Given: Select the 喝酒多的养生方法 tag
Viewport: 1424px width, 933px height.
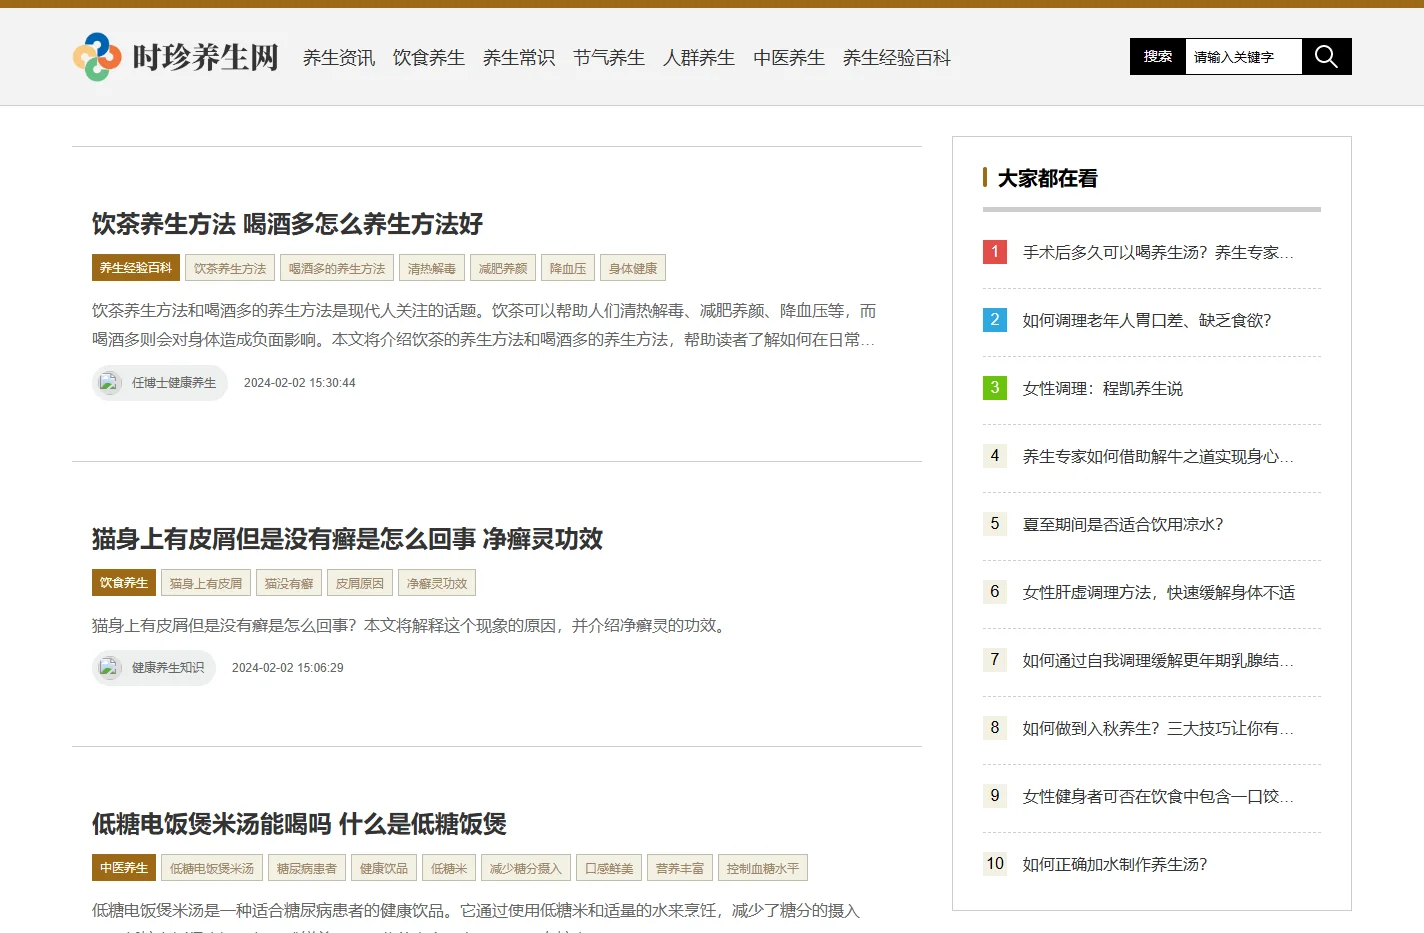Looking at the screenshot, I should [337, 268].
